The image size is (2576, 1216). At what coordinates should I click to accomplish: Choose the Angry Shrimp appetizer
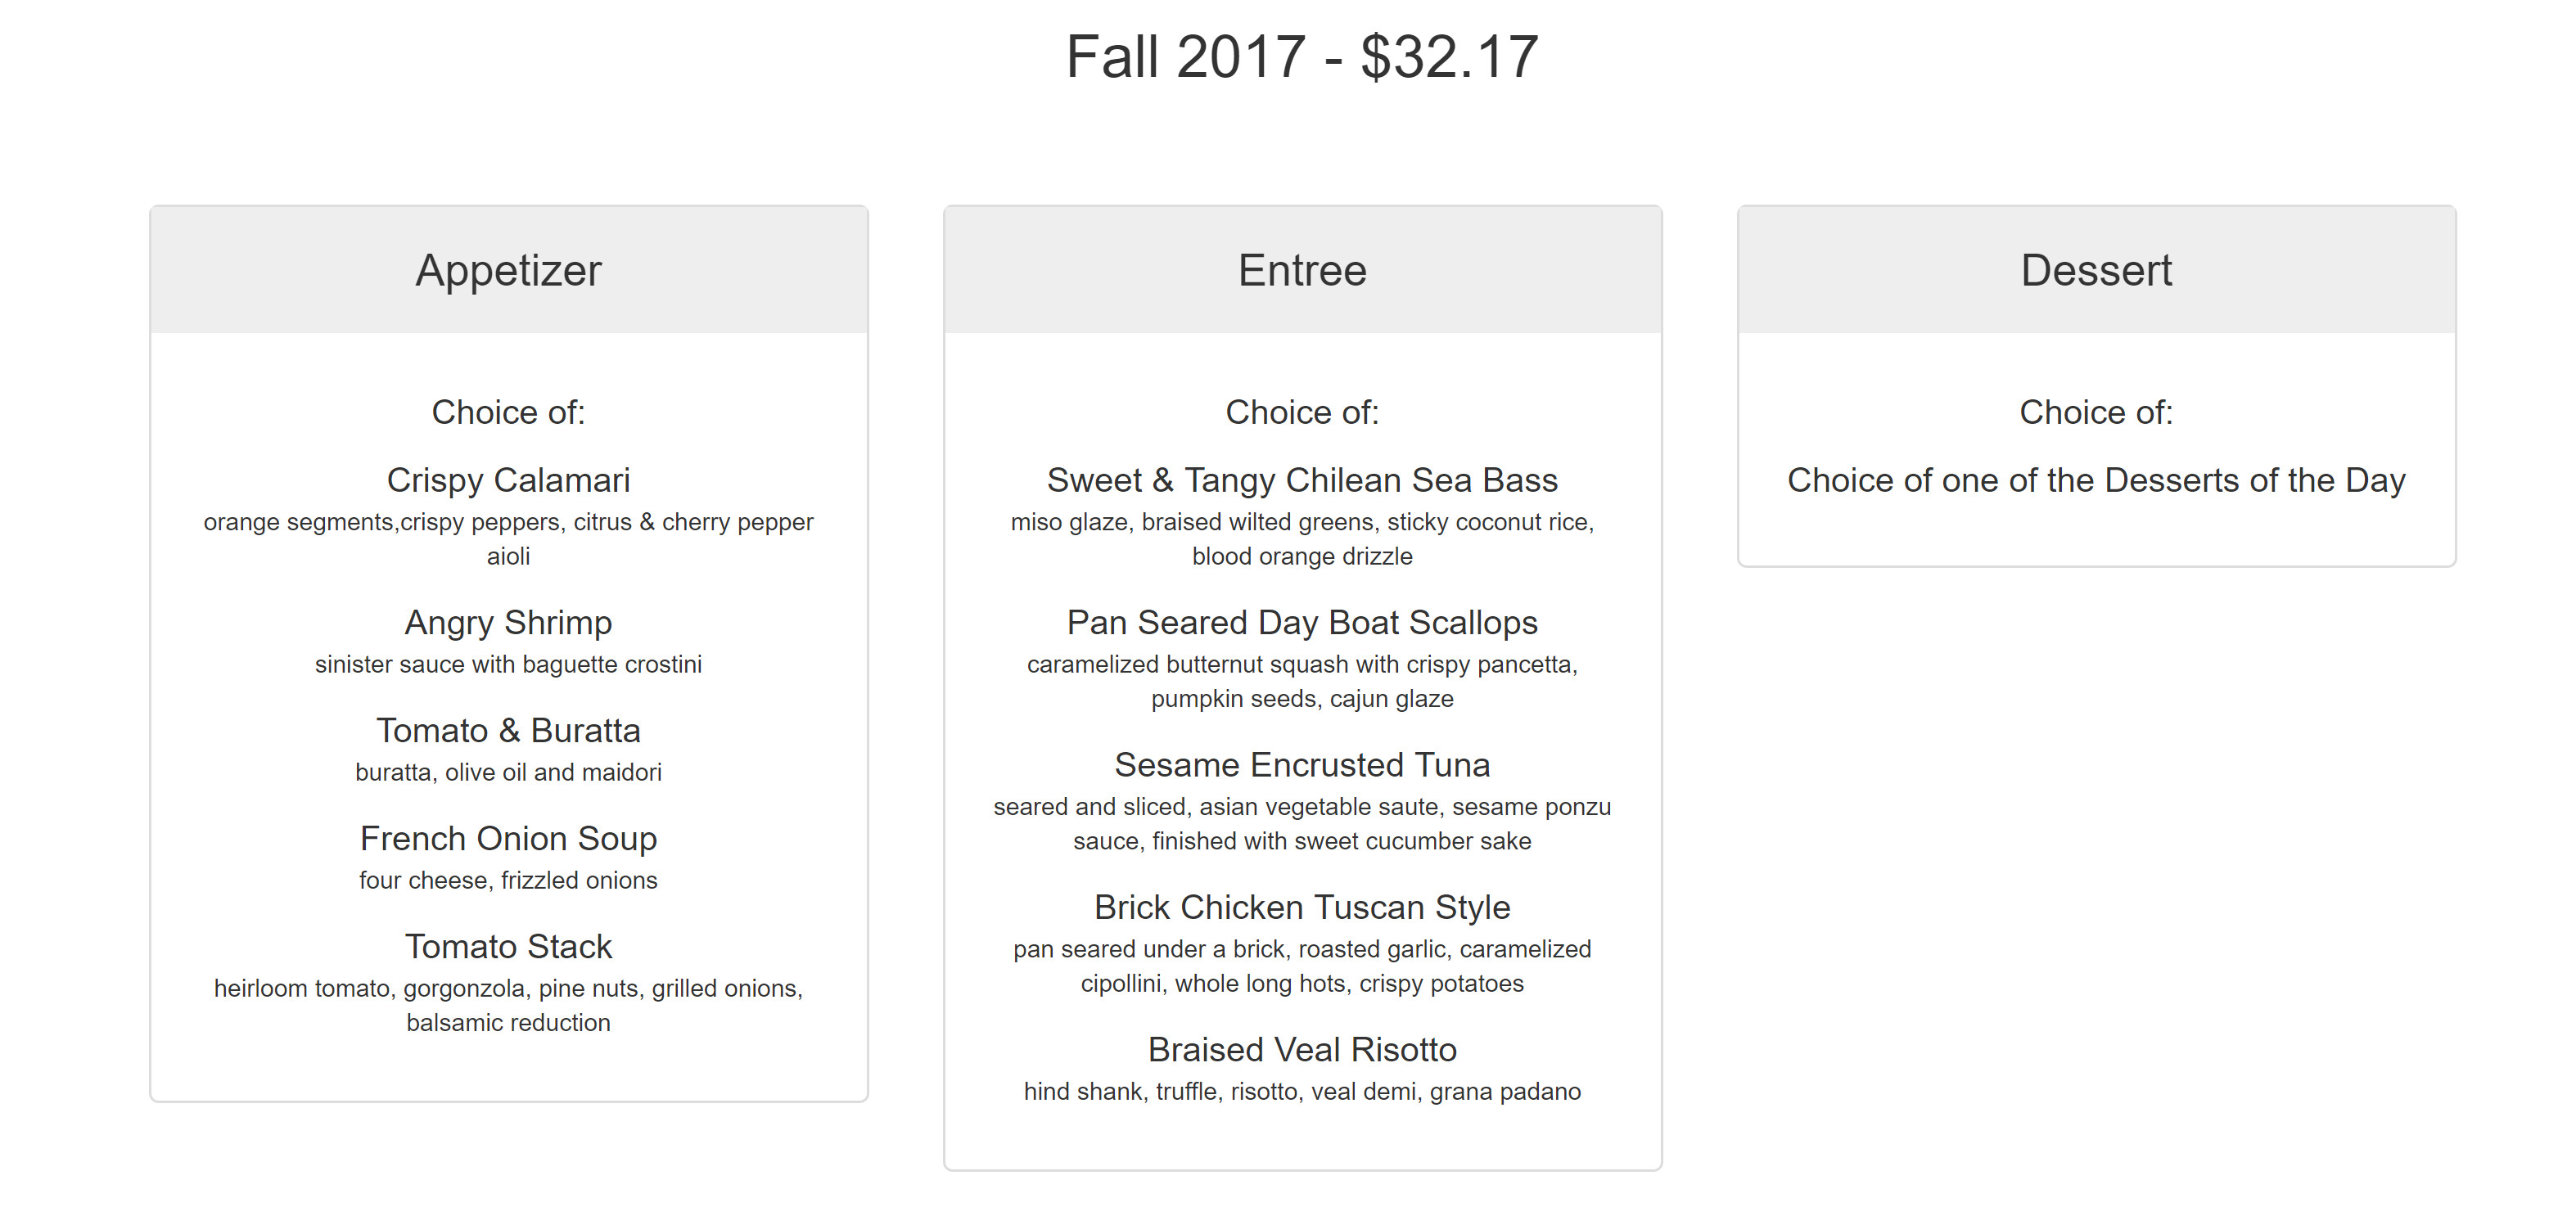[x=508, y=622]
